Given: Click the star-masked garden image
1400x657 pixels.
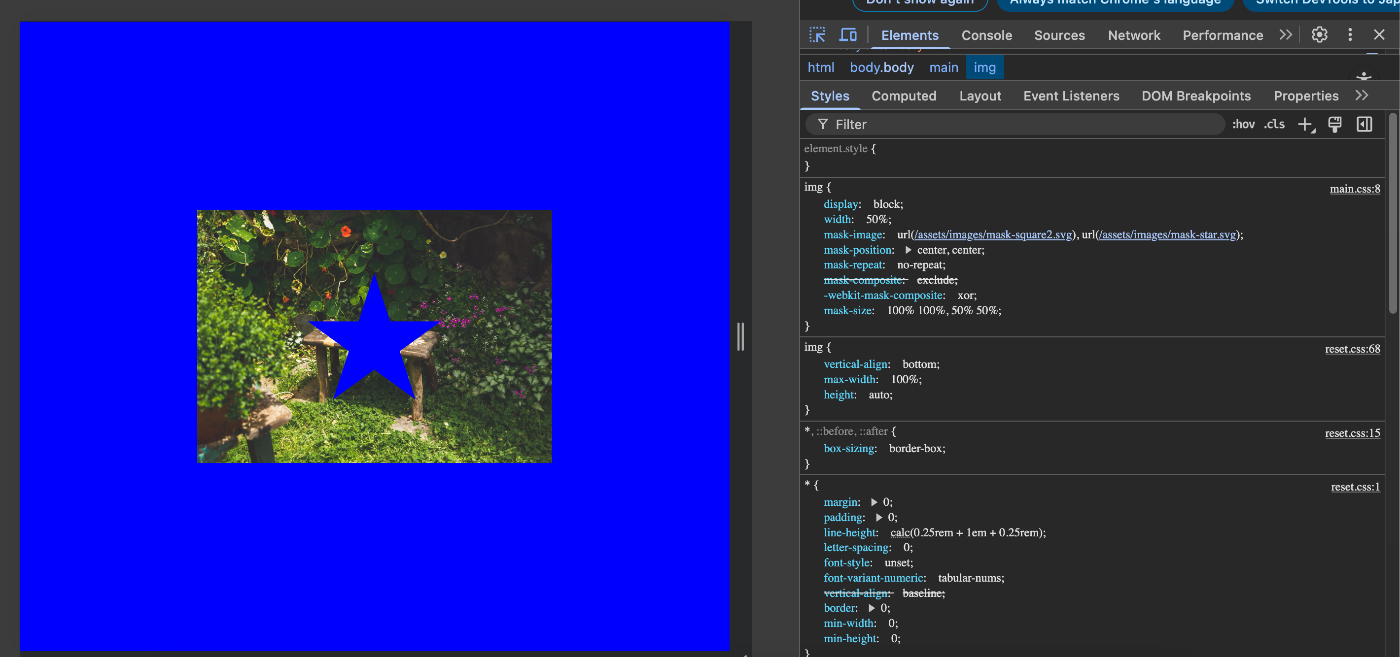Looking at the screenshot, I should 374,336.
